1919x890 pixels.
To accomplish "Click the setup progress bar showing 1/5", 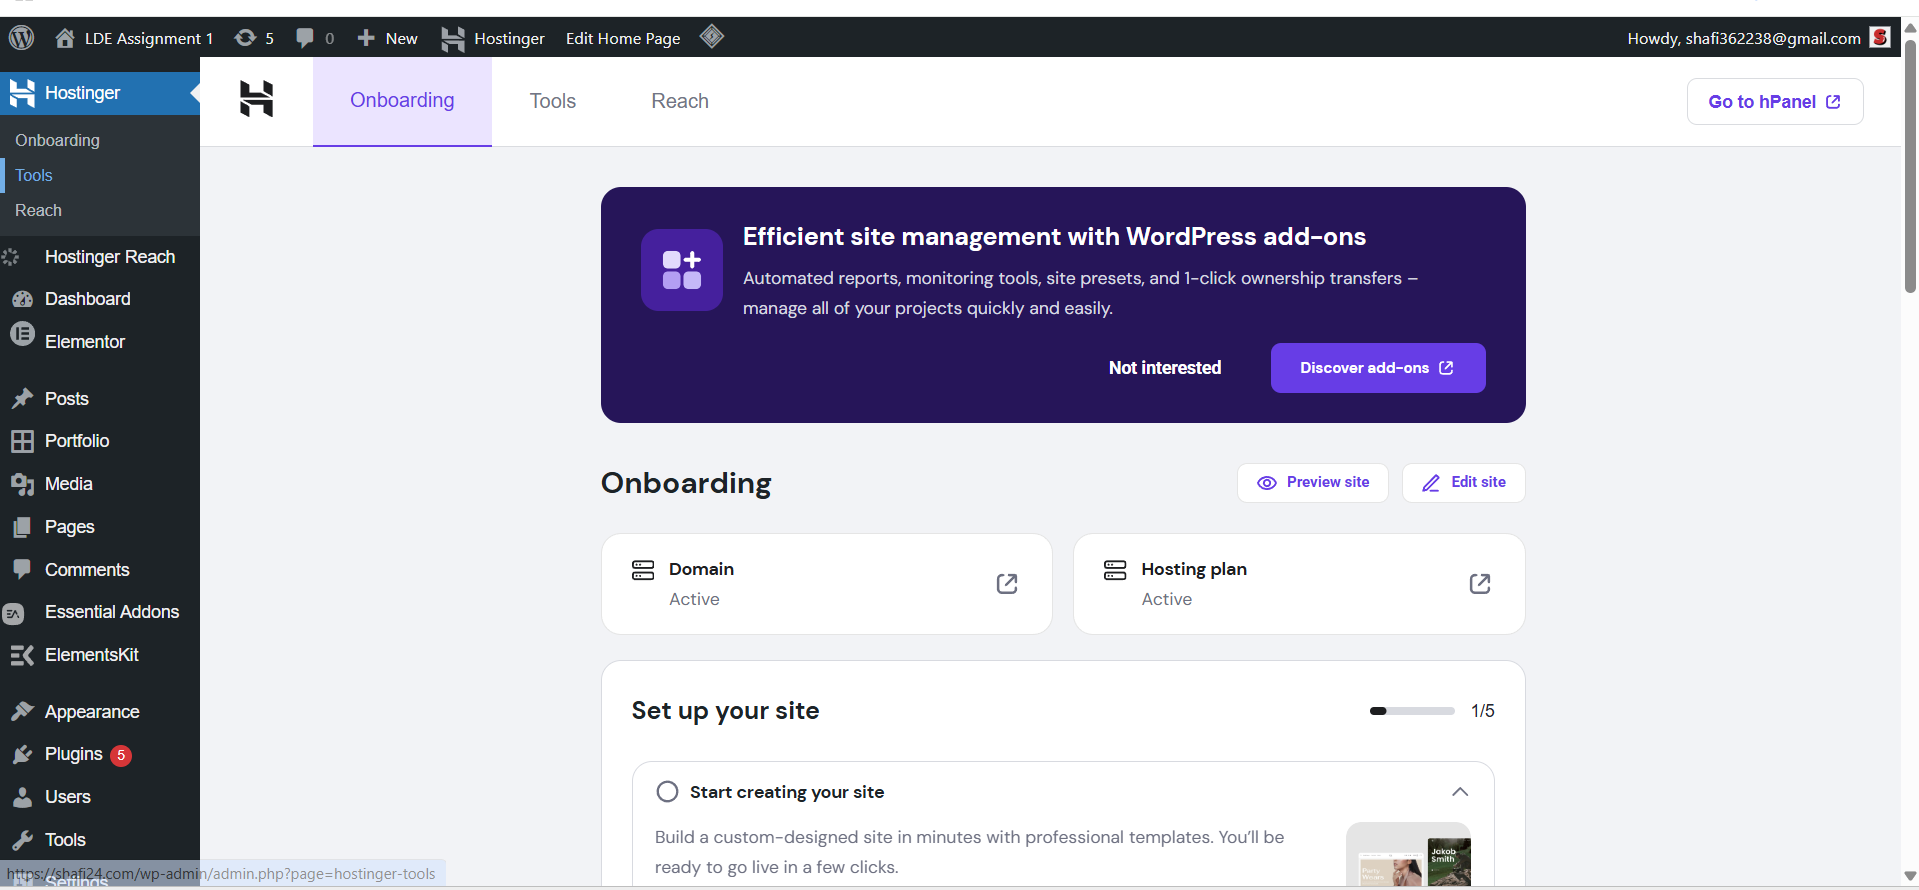I will 1412,711.
